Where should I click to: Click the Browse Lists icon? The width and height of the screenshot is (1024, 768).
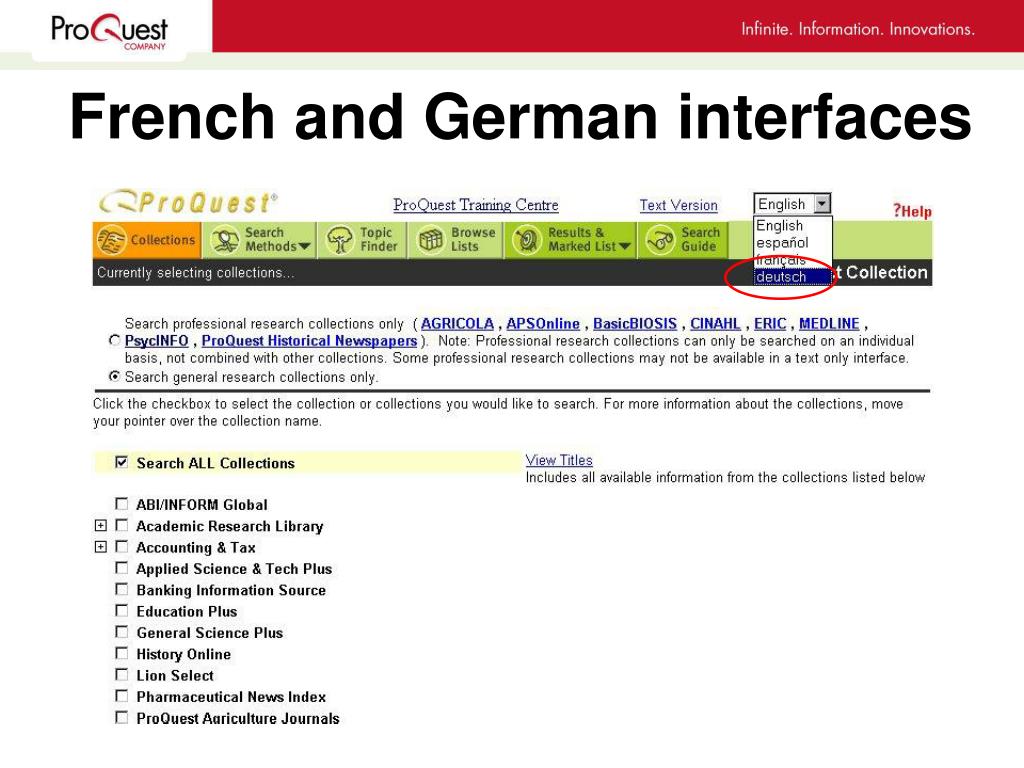[430, 240]
